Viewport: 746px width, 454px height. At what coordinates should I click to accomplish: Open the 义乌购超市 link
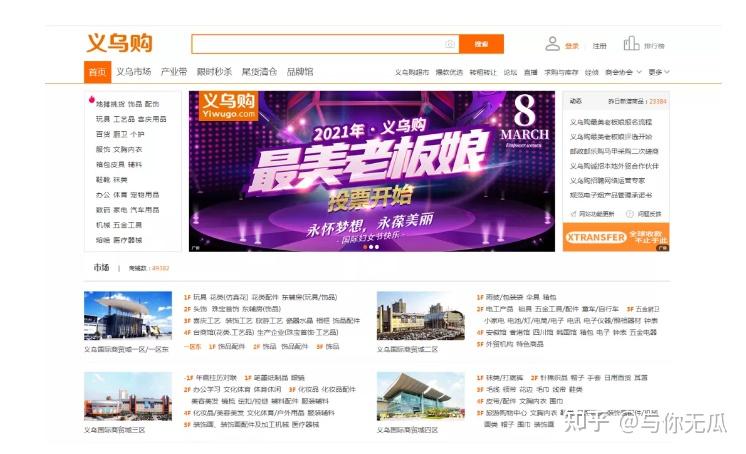click(x=412, y=72)
